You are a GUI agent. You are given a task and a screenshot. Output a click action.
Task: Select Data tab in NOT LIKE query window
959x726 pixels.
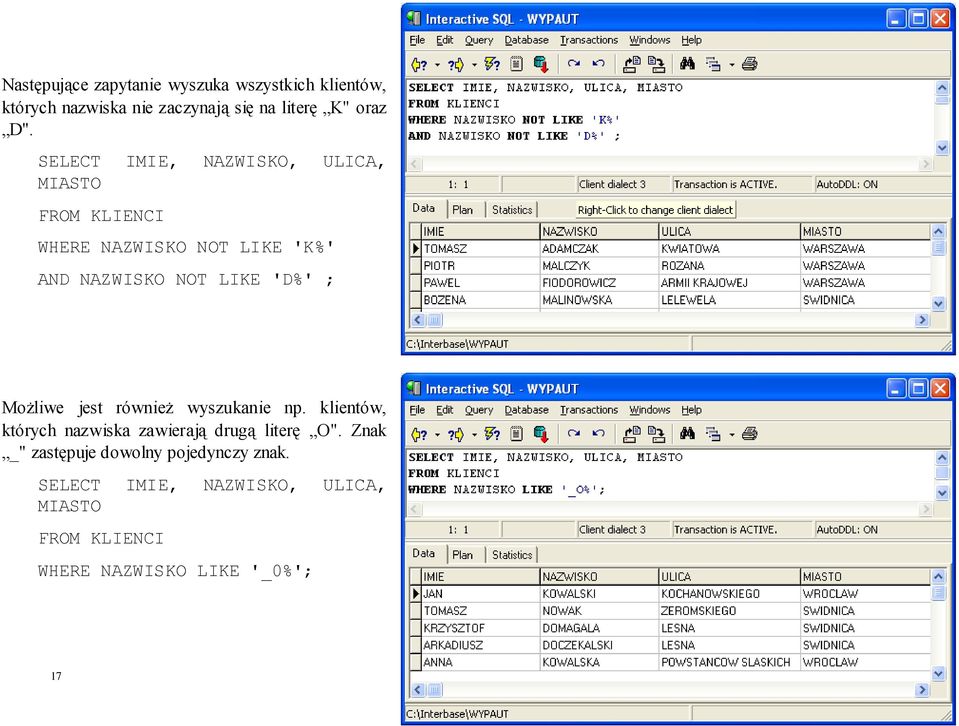pos(424,209)
